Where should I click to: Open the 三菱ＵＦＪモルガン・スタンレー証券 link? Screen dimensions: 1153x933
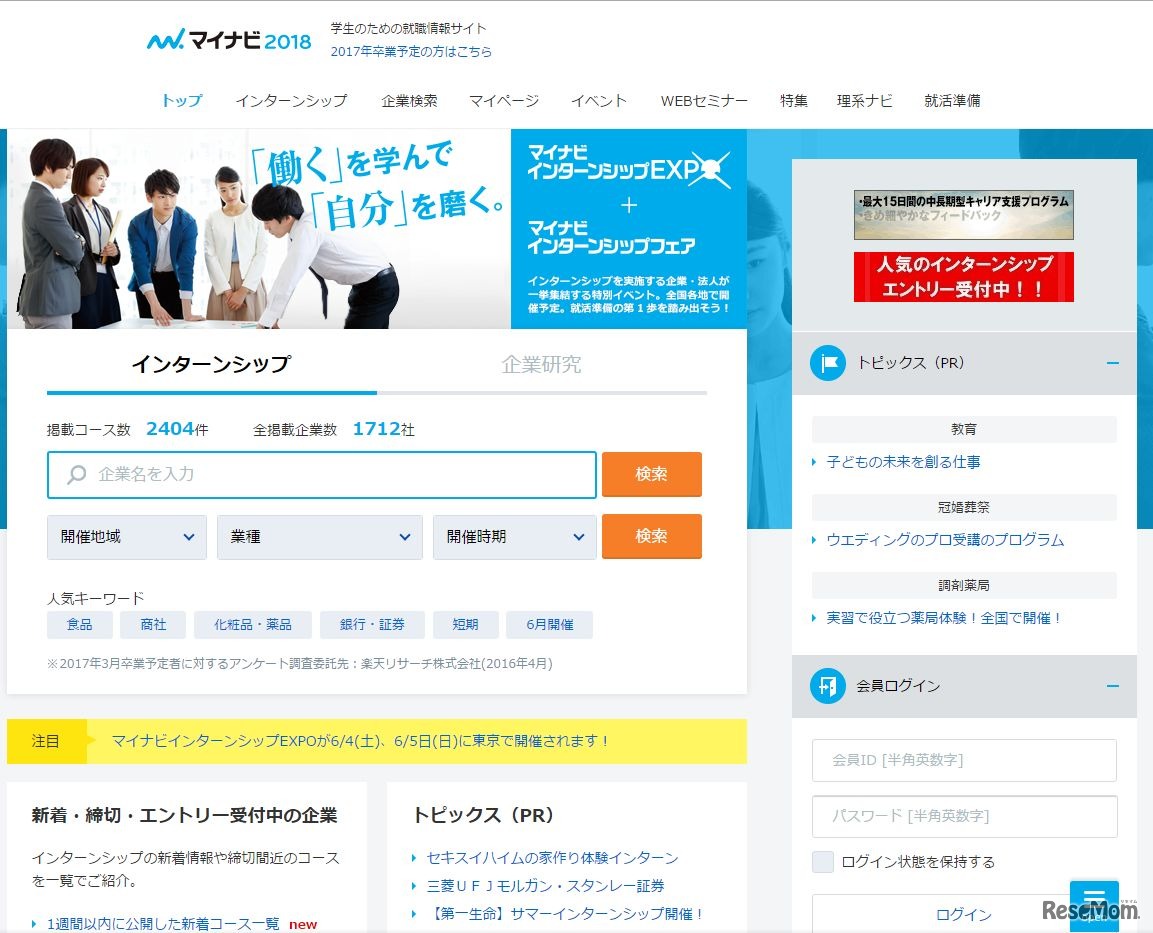[546, 886]
